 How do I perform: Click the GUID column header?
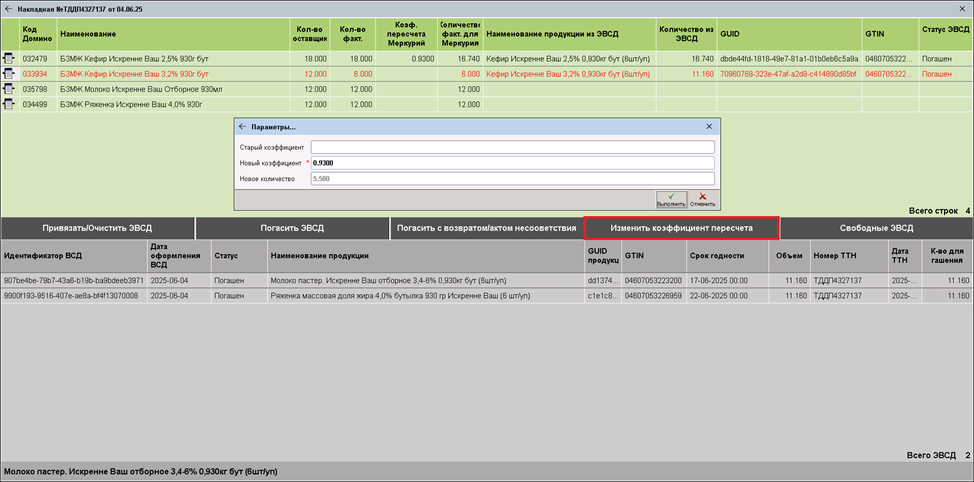pos(789,34)
